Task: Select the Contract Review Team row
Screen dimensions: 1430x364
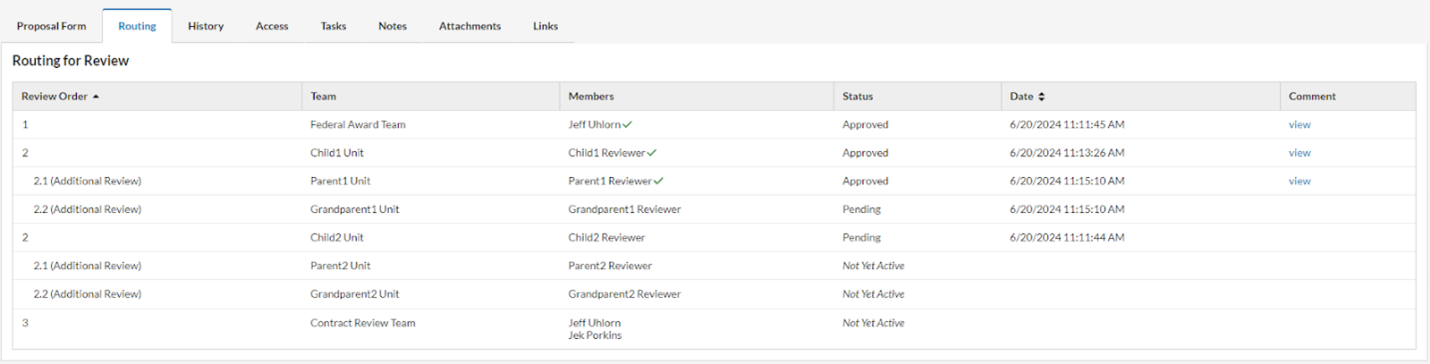Action: tap(715, 329)
